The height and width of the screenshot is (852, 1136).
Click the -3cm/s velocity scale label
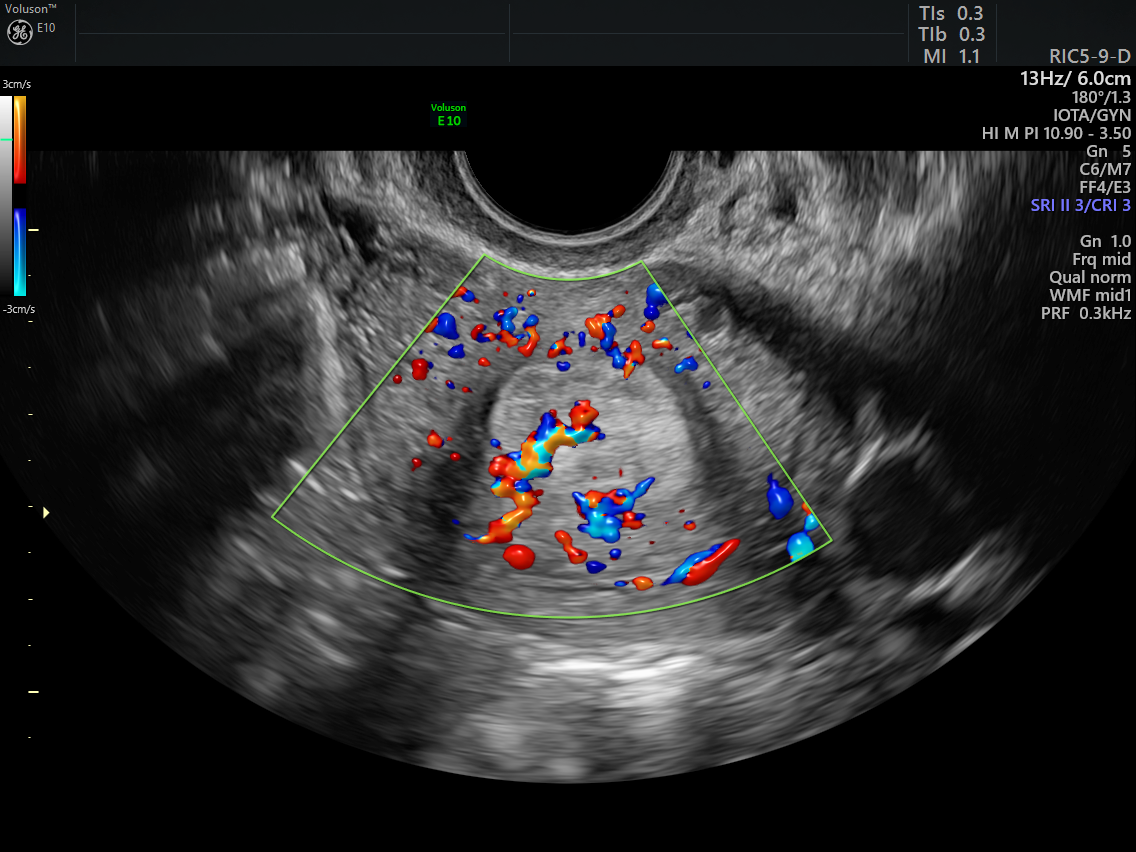[x=17, y=308]
